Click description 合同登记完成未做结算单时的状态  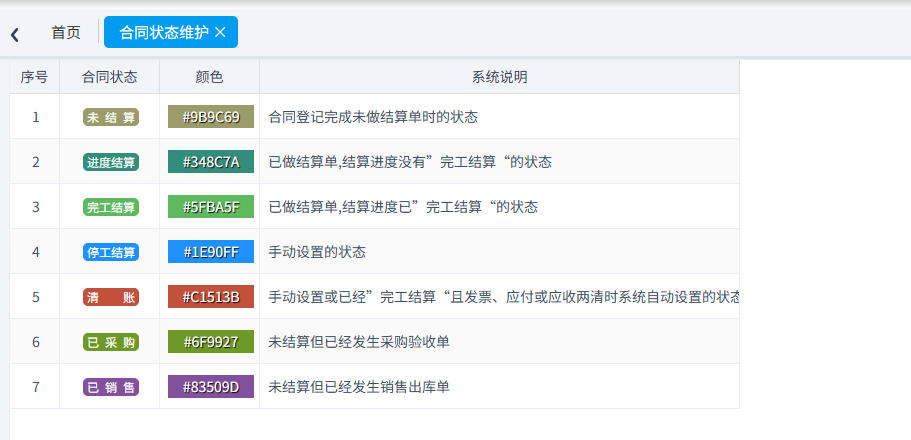pos(373,117)
